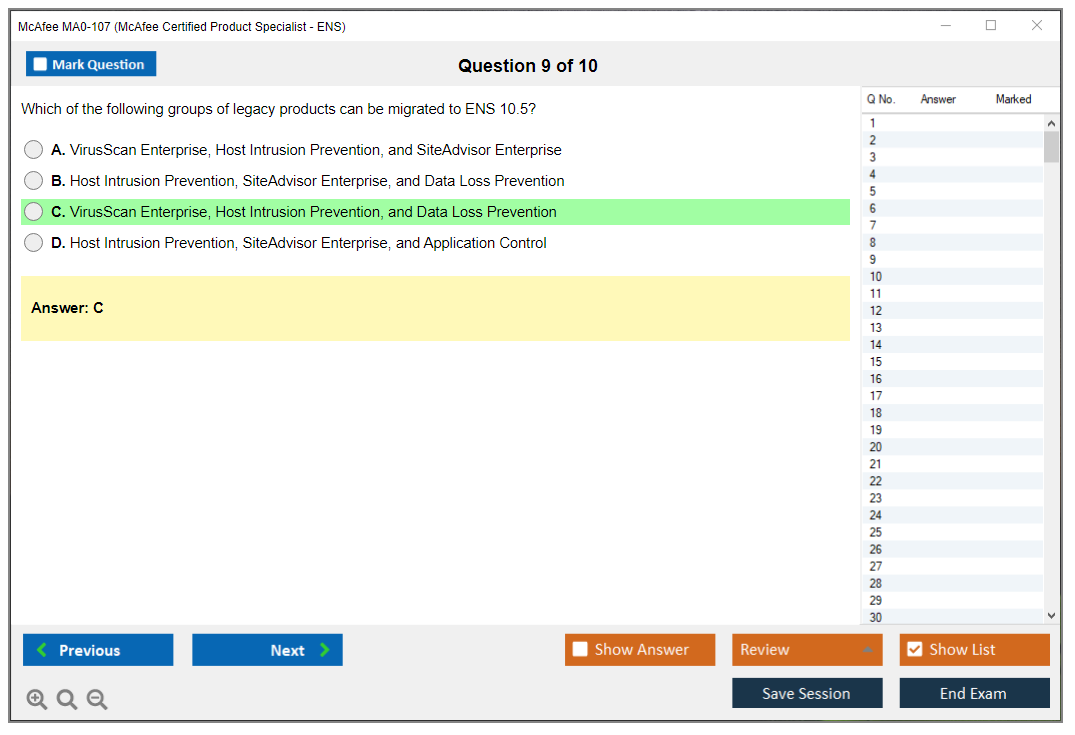Choose highlighted option C radio button
The image size is (1075, 735).
coord(34,212)
